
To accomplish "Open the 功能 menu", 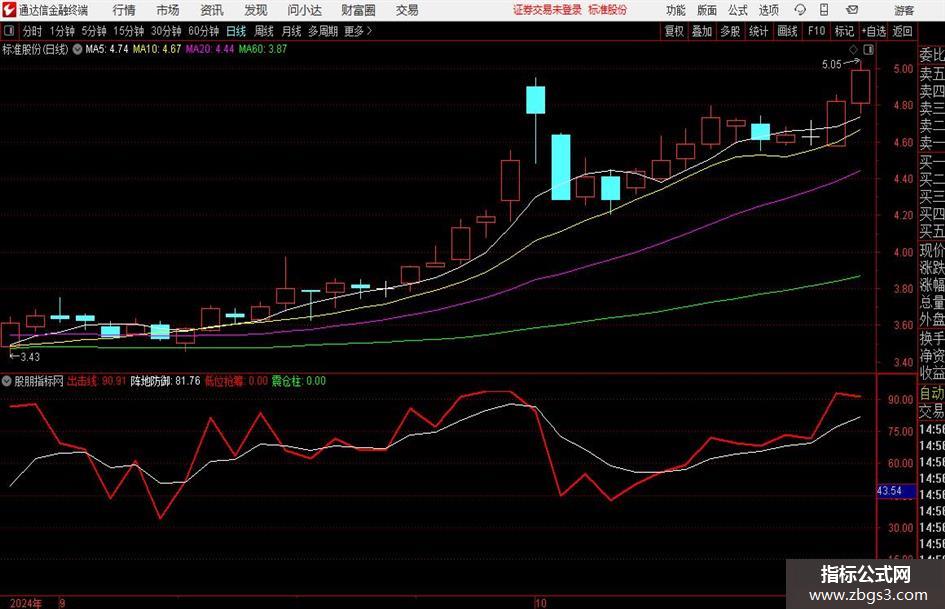I will coord(676,10).
